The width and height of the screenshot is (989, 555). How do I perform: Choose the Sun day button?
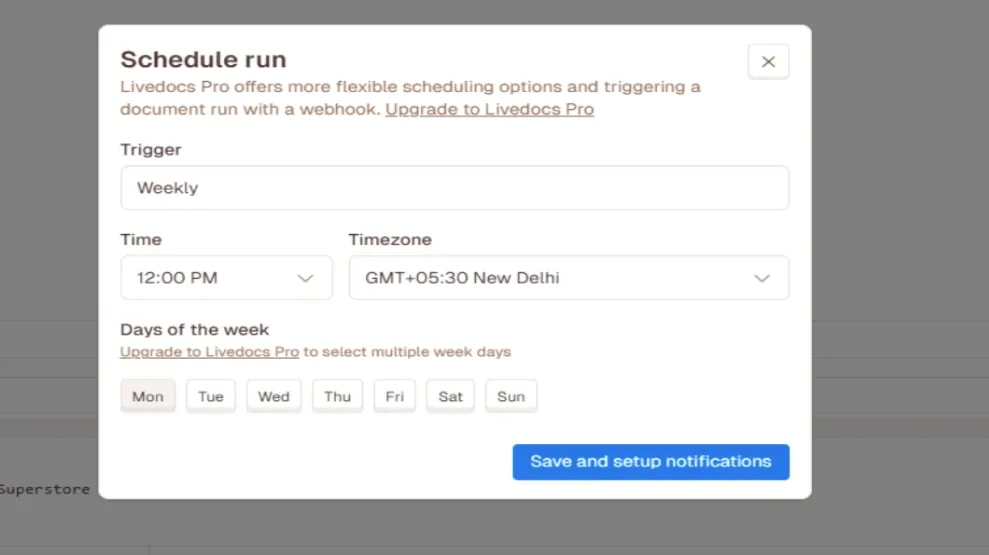(511, 396)
